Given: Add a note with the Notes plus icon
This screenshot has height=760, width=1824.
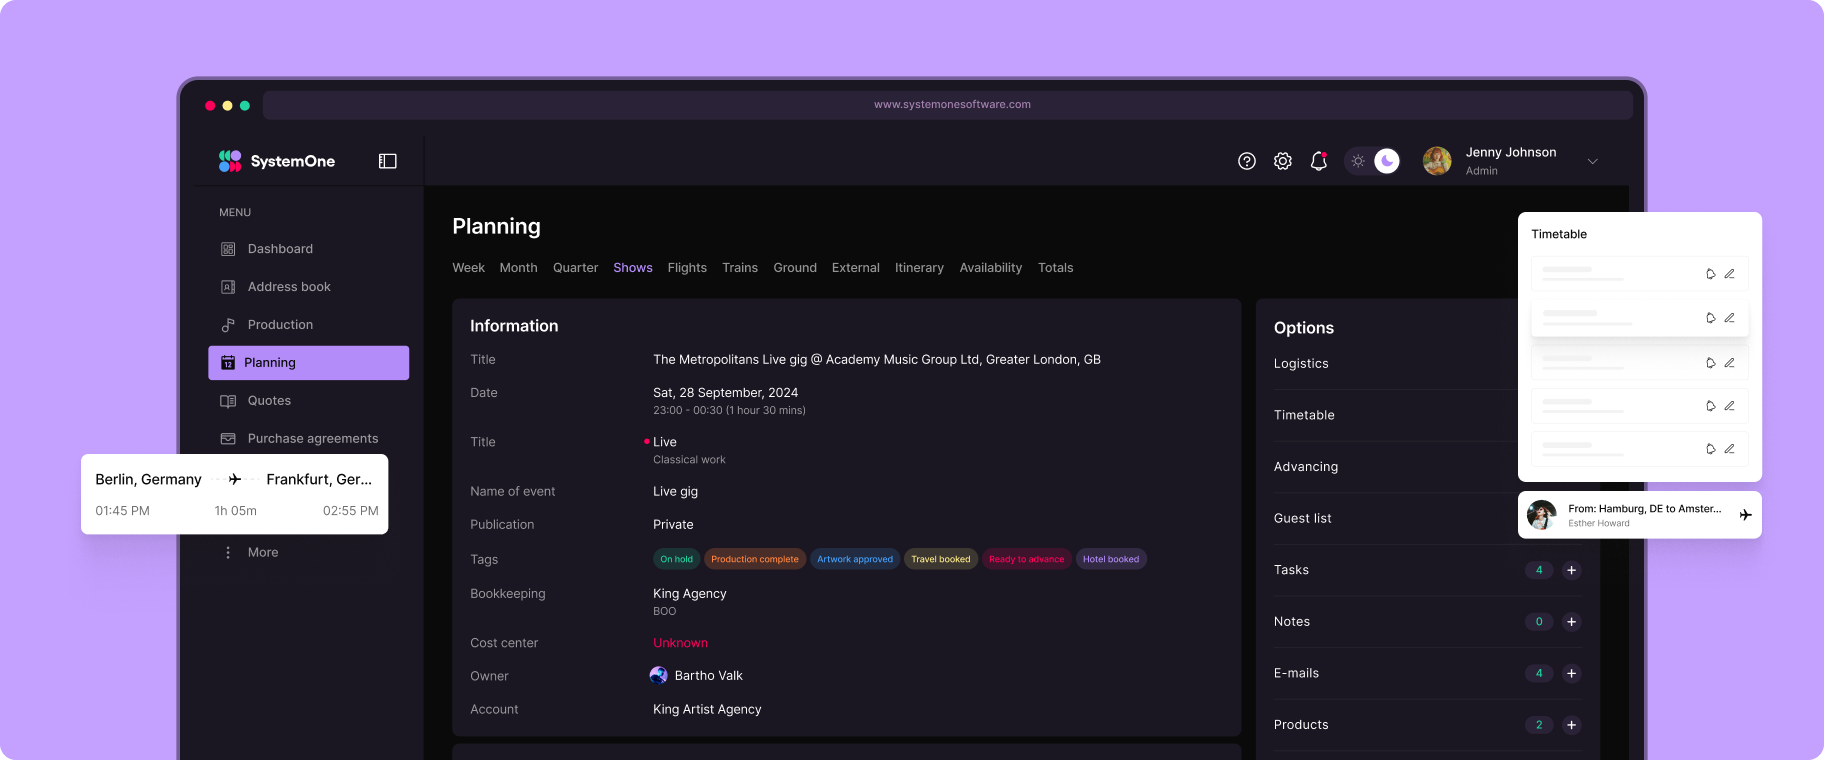Looking at the screenshot, I should [1572, 622].
